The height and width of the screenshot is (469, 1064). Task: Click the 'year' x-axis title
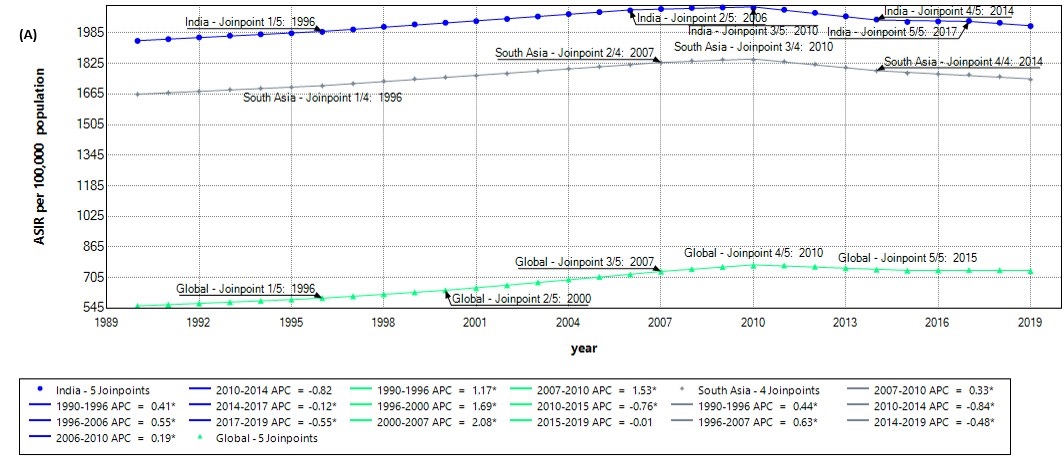tap(584, 348)
